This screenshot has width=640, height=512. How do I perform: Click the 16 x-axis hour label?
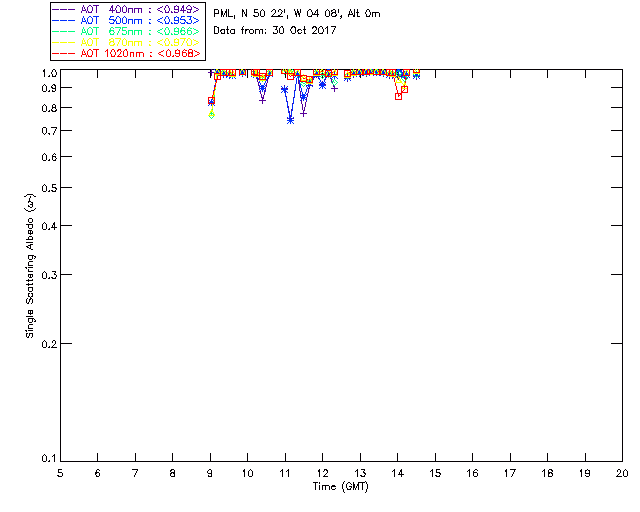tap(473, 473)
